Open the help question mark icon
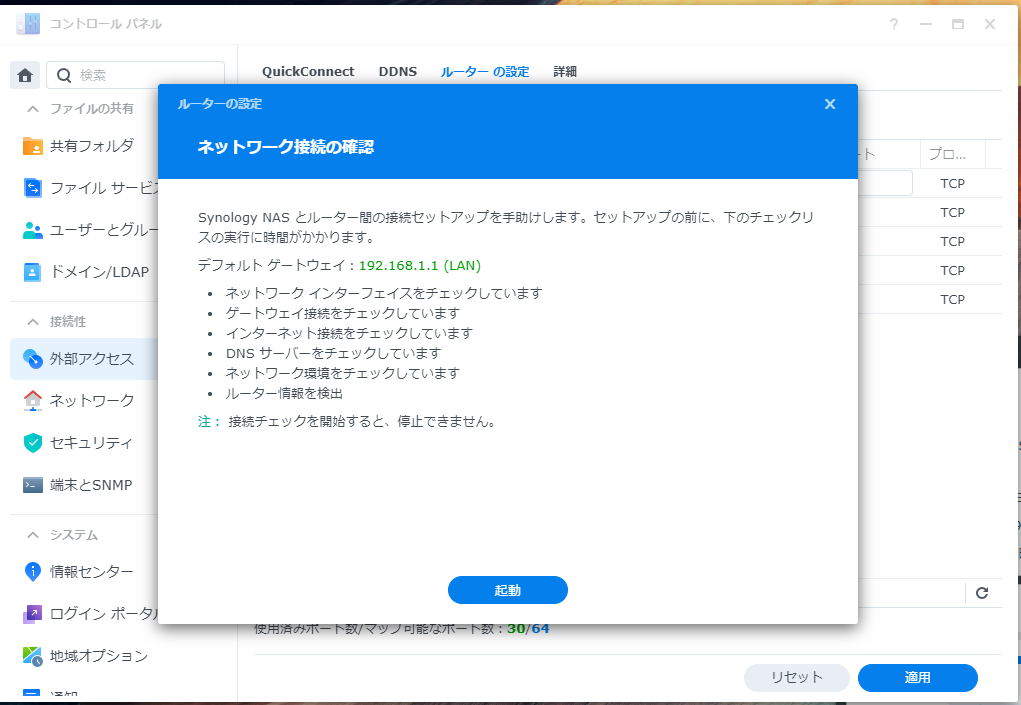The height and width of the screenshot is (705, 1021). pyautogui.click(x=894, y=24)
